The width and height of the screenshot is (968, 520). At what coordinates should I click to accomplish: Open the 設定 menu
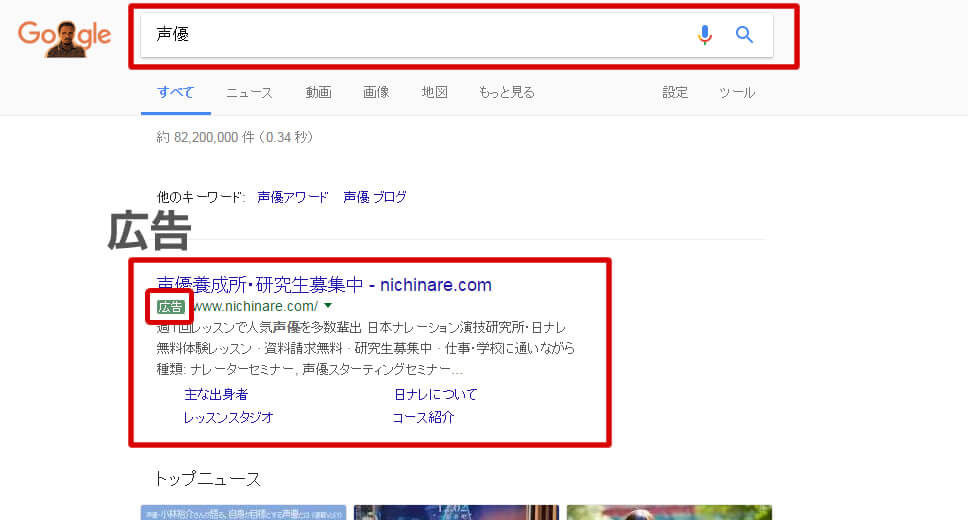pyautogui.click(x=675, y=93)
